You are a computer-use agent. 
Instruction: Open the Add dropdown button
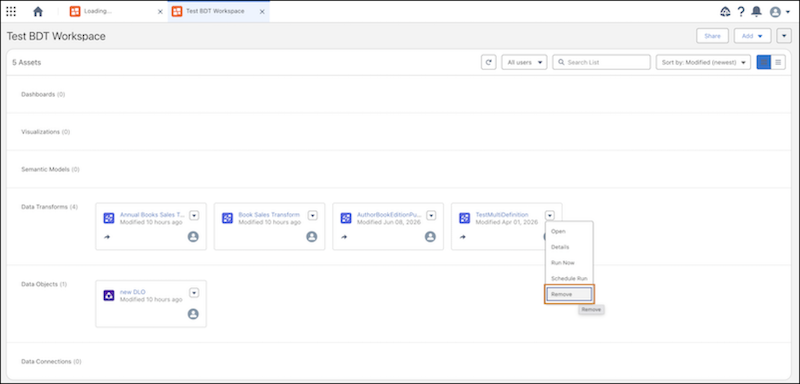pyautogui.click(x=753, y=36)
